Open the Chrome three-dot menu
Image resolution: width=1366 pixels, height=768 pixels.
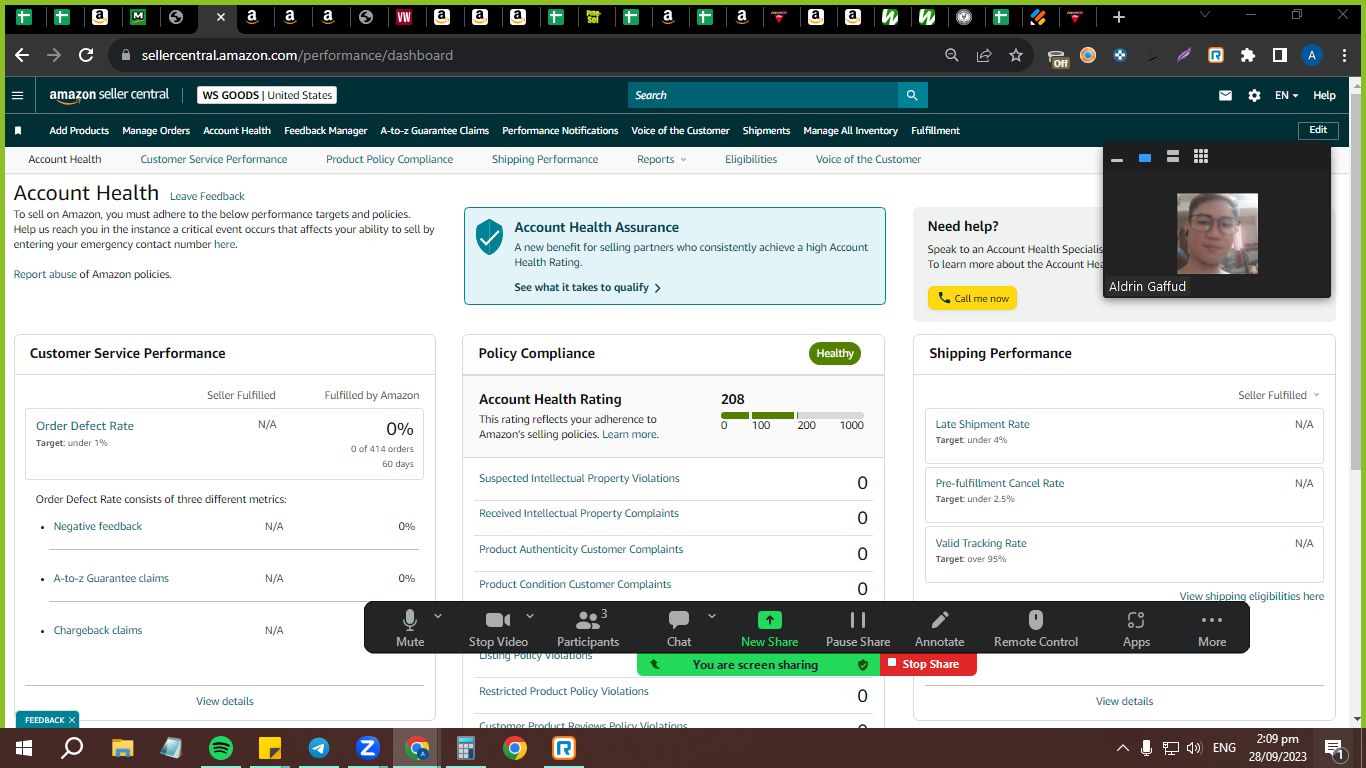1344,55
